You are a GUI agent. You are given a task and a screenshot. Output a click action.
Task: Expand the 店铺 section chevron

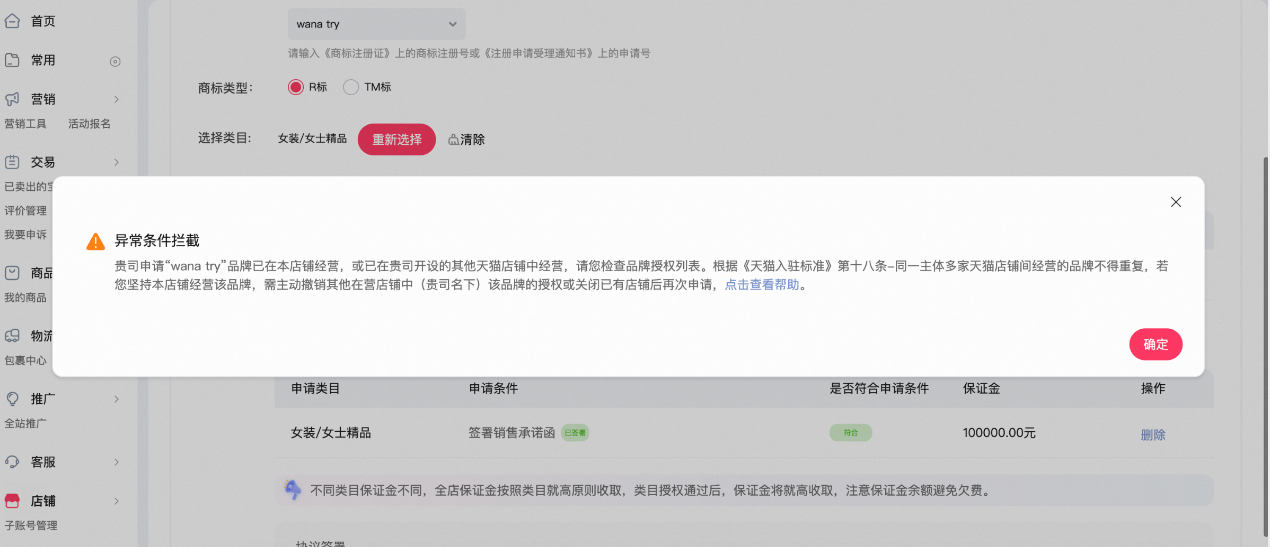pos(116,501)
